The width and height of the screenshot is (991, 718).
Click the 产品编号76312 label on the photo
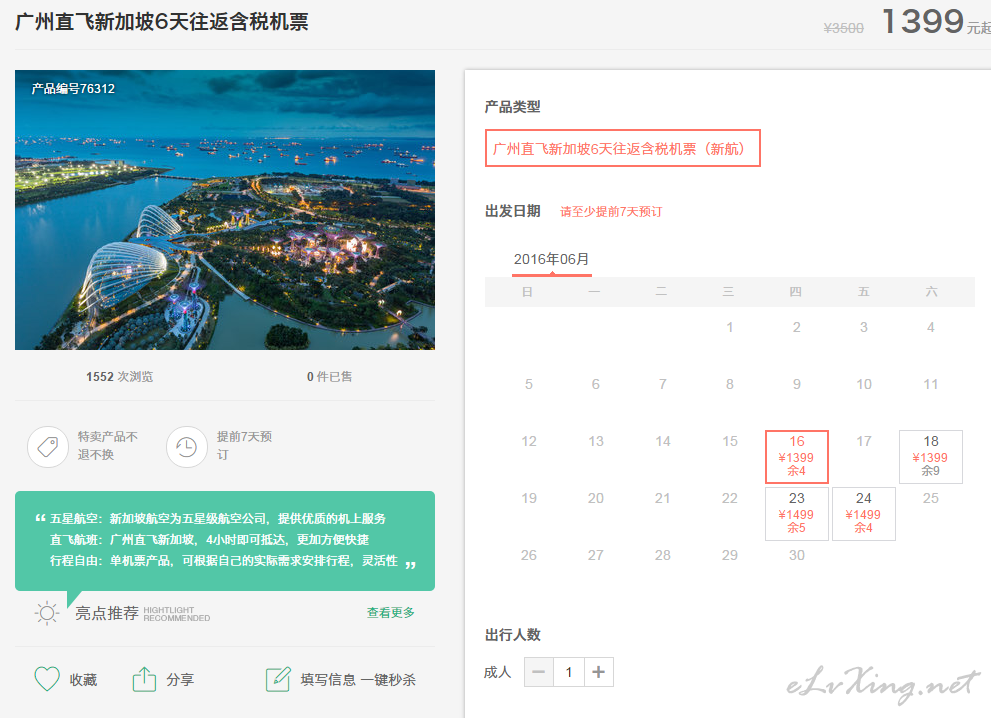click(73, 89)
